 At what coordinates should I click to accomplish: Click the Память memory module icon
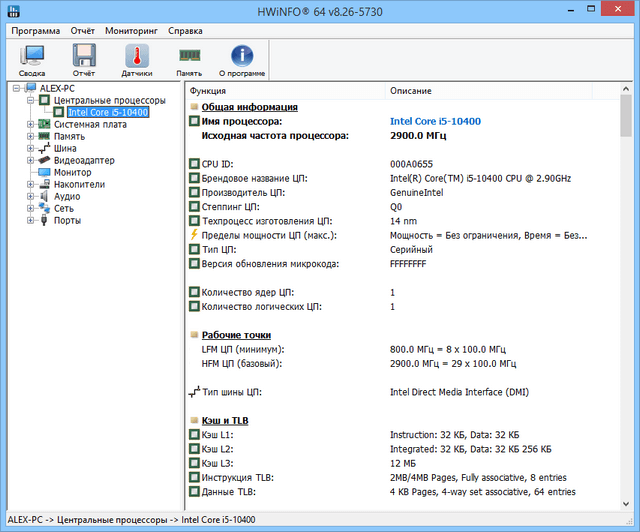[189, 60]
